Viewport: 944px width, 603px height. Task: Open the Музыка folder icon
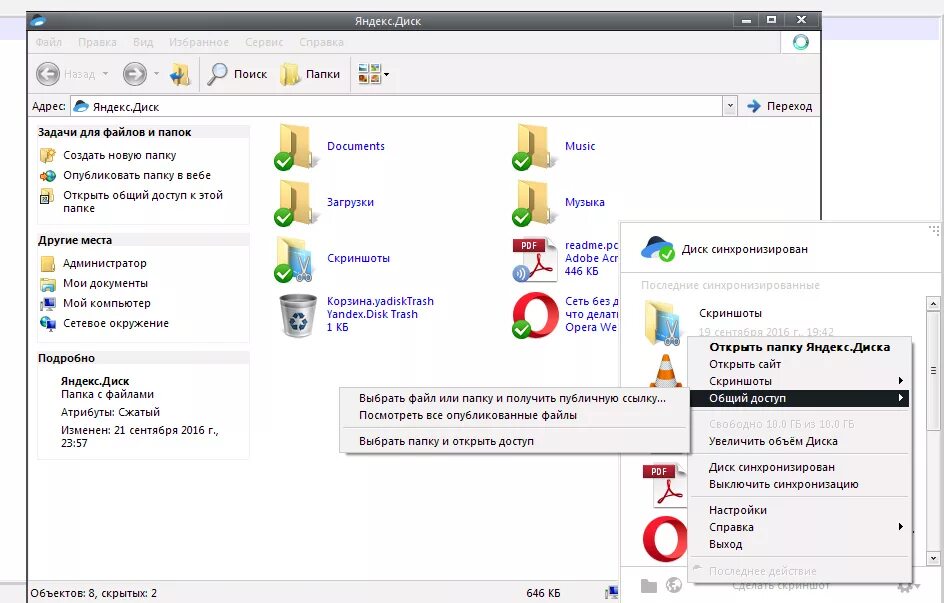[533, 202]
